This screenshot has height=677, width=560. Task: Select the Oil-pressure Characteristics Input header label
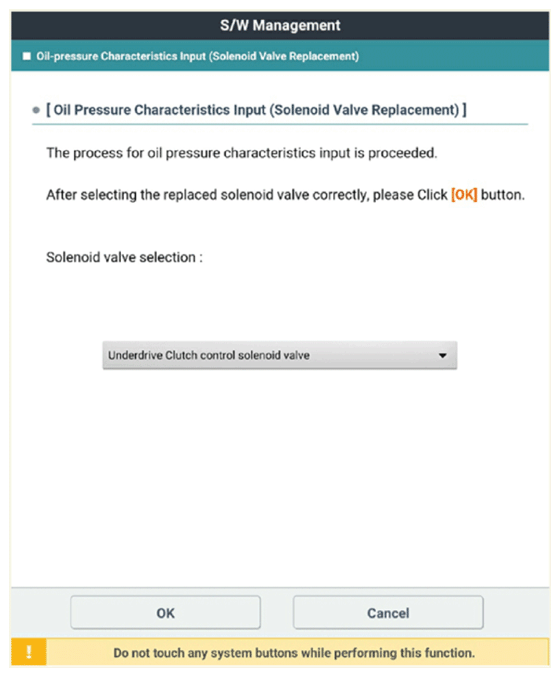click(x=198, y=56)
